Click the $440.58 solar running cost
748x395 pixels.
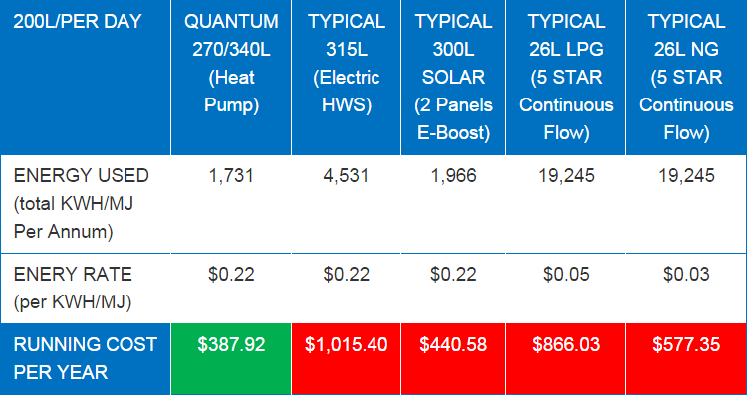pyautogui.click(x=453, y=344)
